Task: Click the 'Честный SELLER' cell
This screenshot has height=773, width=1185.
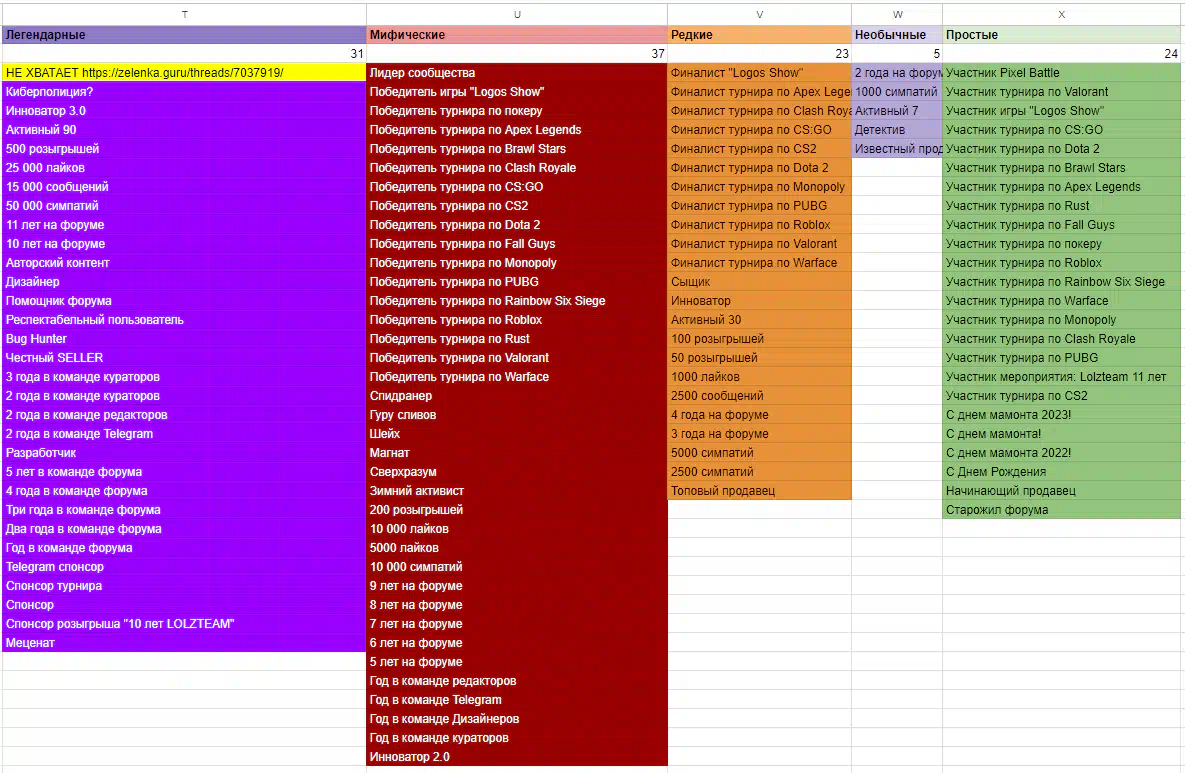Action: coord(184,357)
